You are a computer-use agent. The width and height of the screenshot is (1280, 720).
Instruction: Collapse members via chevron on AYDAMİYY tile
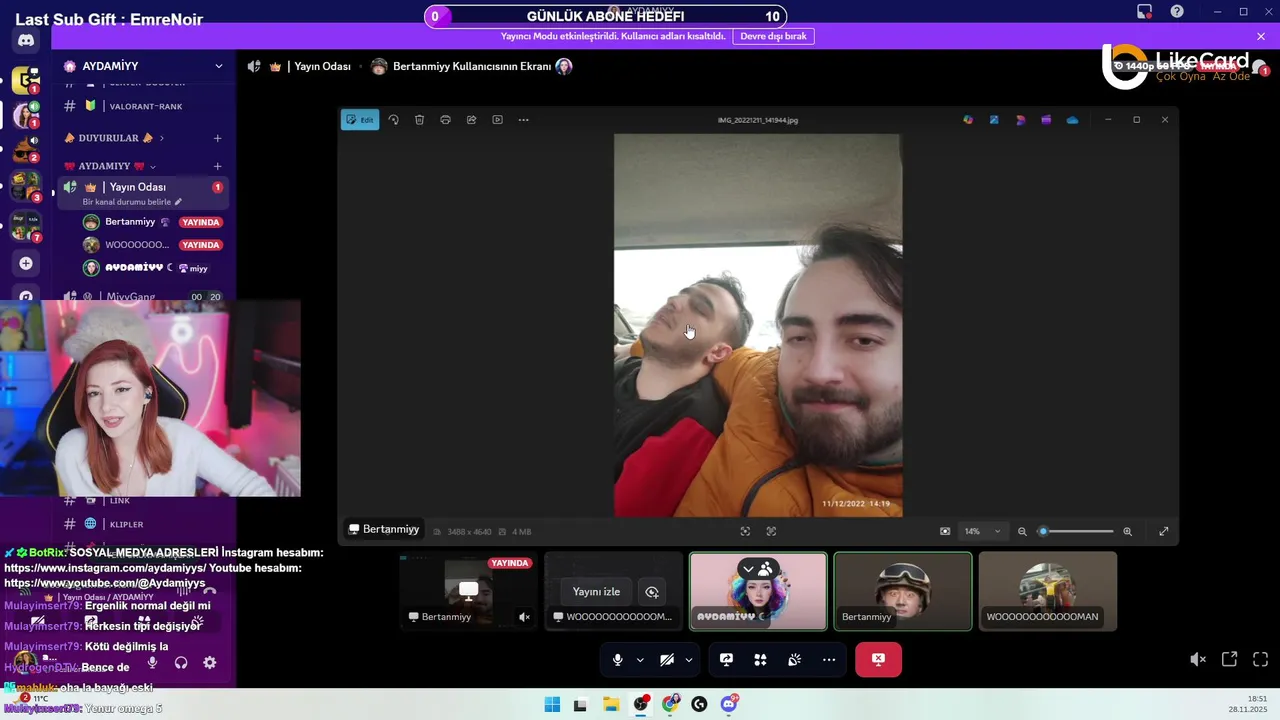[748, 569]
